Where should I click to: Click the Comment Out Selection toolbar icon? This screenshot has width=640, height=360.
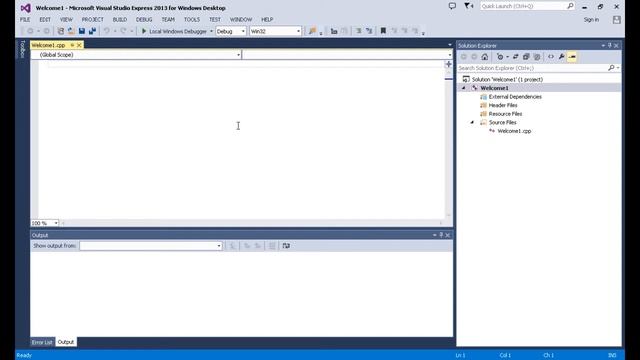[x=358, y=31]
